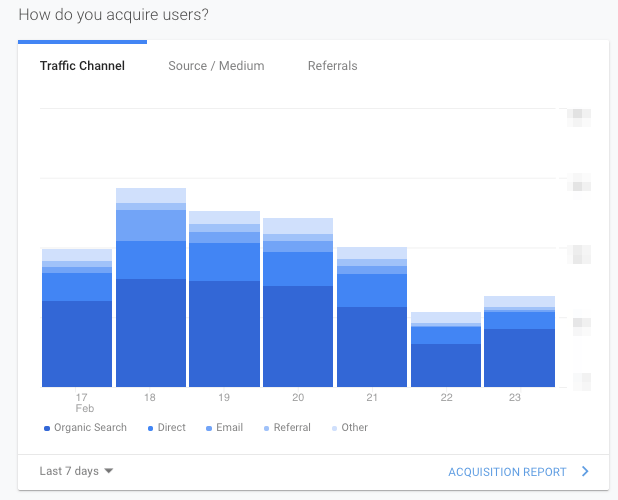The image size is (618, 500).
Task: Click the Organic Search segment for Feb 22
Action: point(446,365)
